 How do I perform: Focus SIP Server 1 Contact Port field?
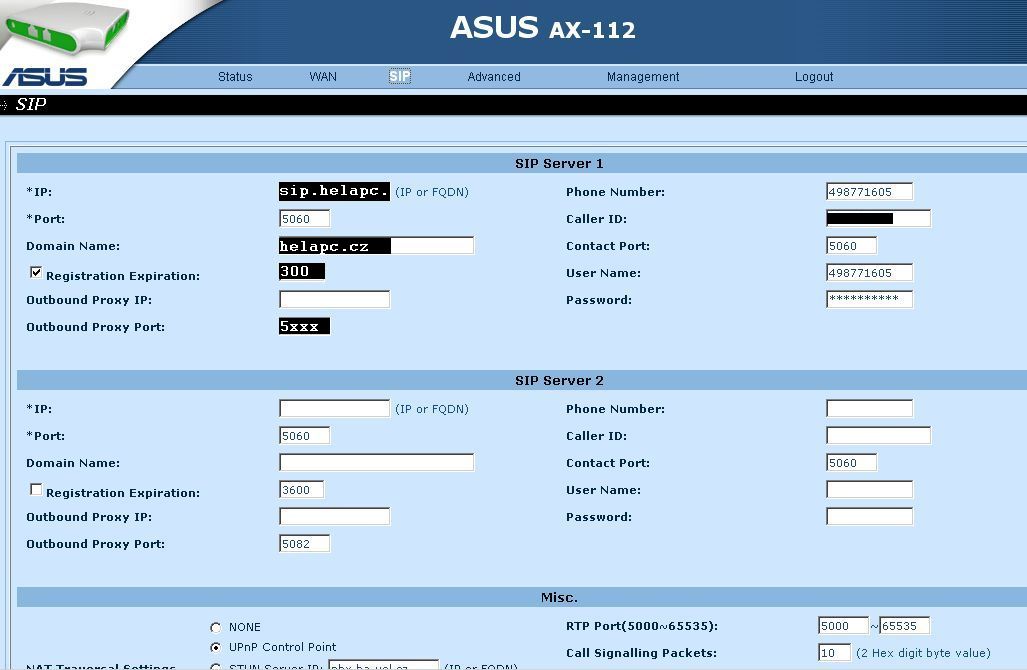click(851, 246)
